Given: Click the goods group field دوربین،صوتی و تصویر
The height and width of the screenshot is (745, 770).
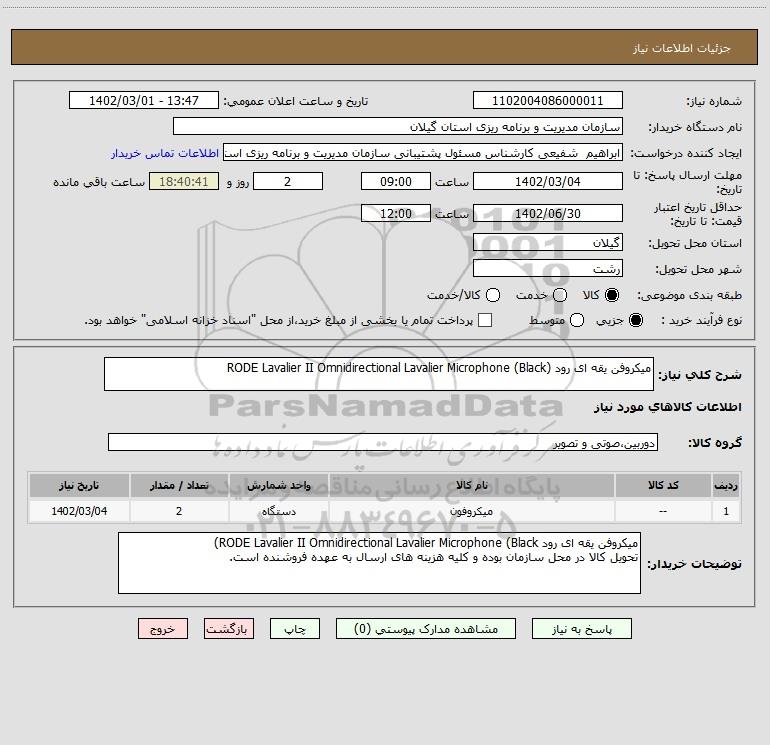Looking at the screenshot, I should 383,442.
